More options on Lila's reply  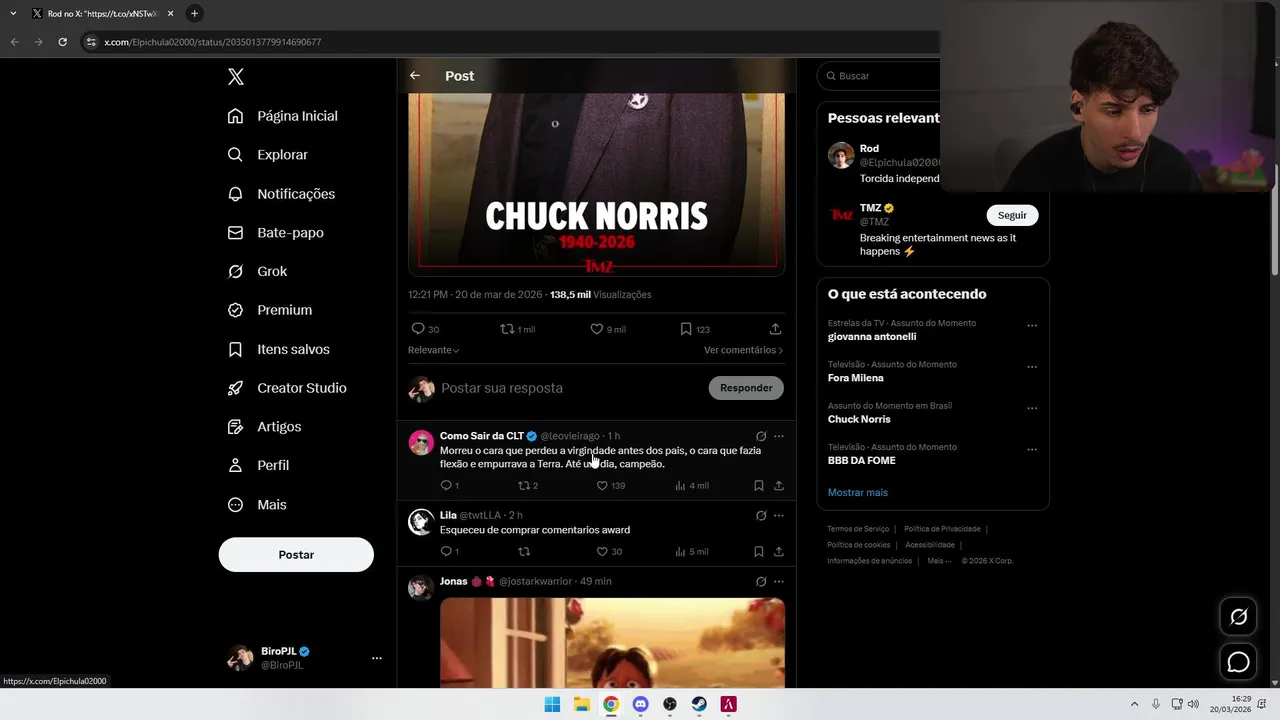779,516
